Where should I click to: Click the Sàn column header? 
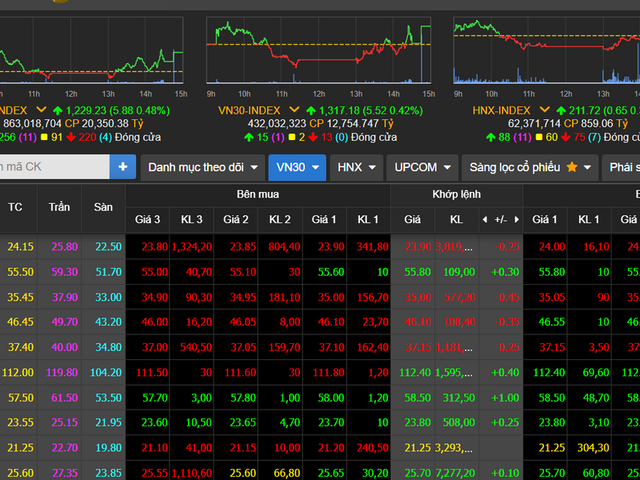pyautogui.click(x=103, y=206)
